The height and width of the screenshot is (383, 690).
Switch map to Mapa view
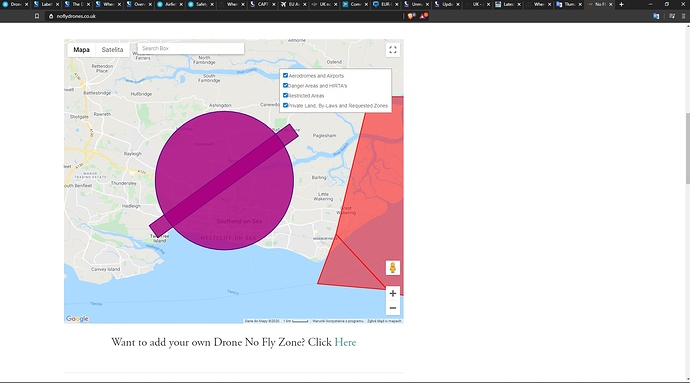click(x=81, y=50)
